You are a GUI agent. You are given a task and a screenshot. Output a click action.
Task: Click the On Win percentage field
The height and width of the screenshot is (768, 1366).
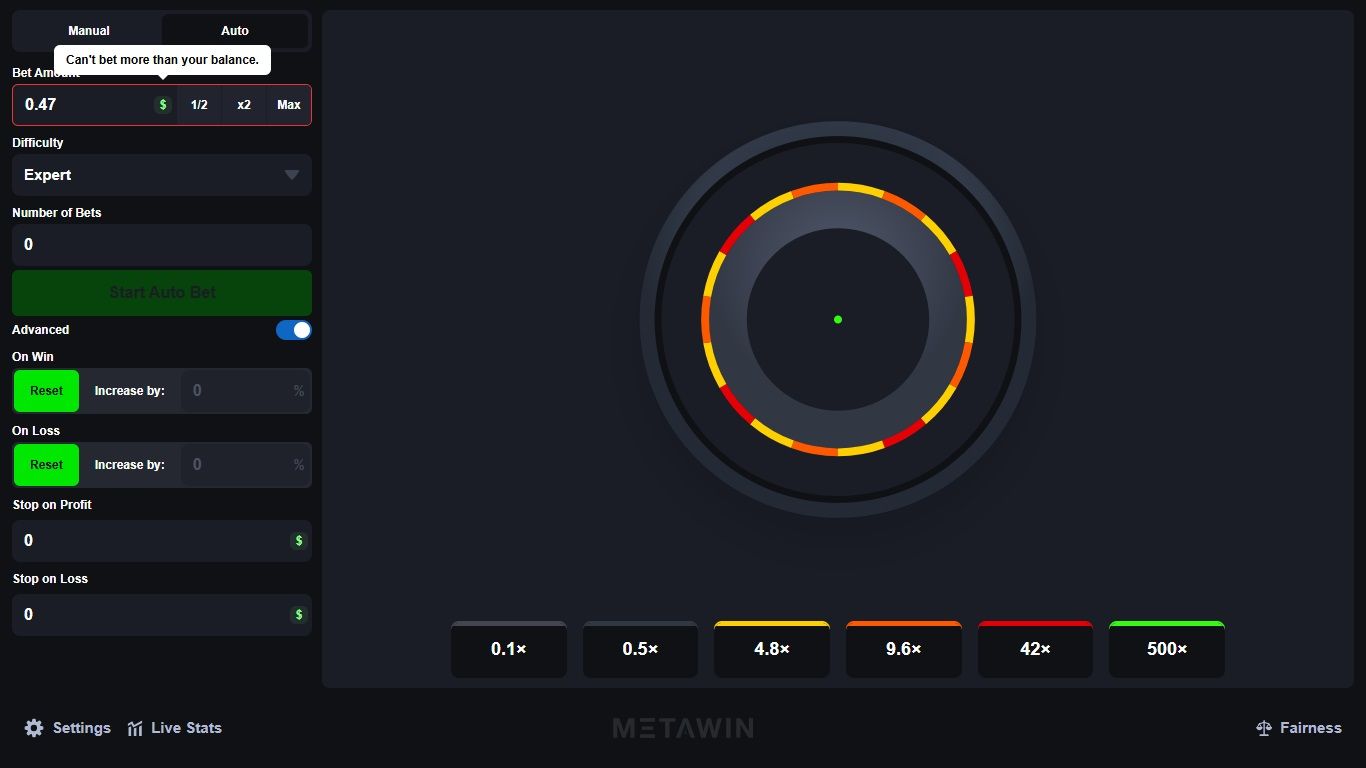click(x=245, y=391)
